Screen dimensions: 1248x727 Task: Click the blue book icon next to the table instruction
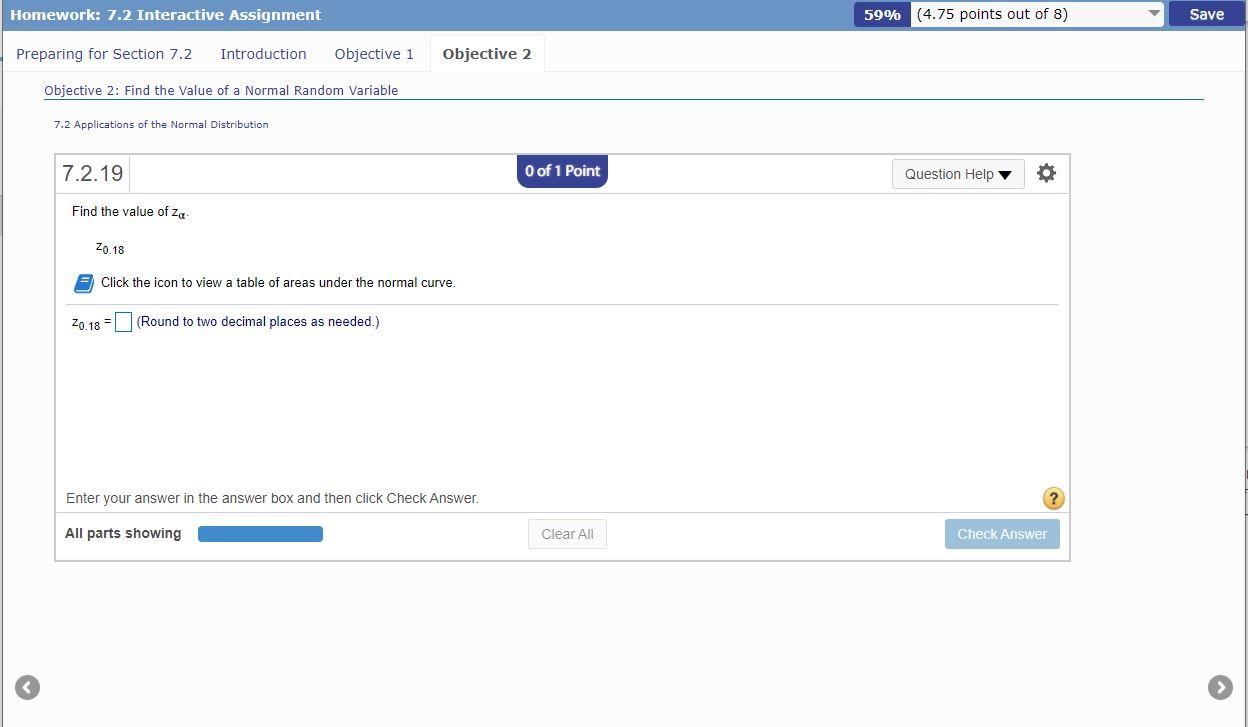[x=83, y=282]
